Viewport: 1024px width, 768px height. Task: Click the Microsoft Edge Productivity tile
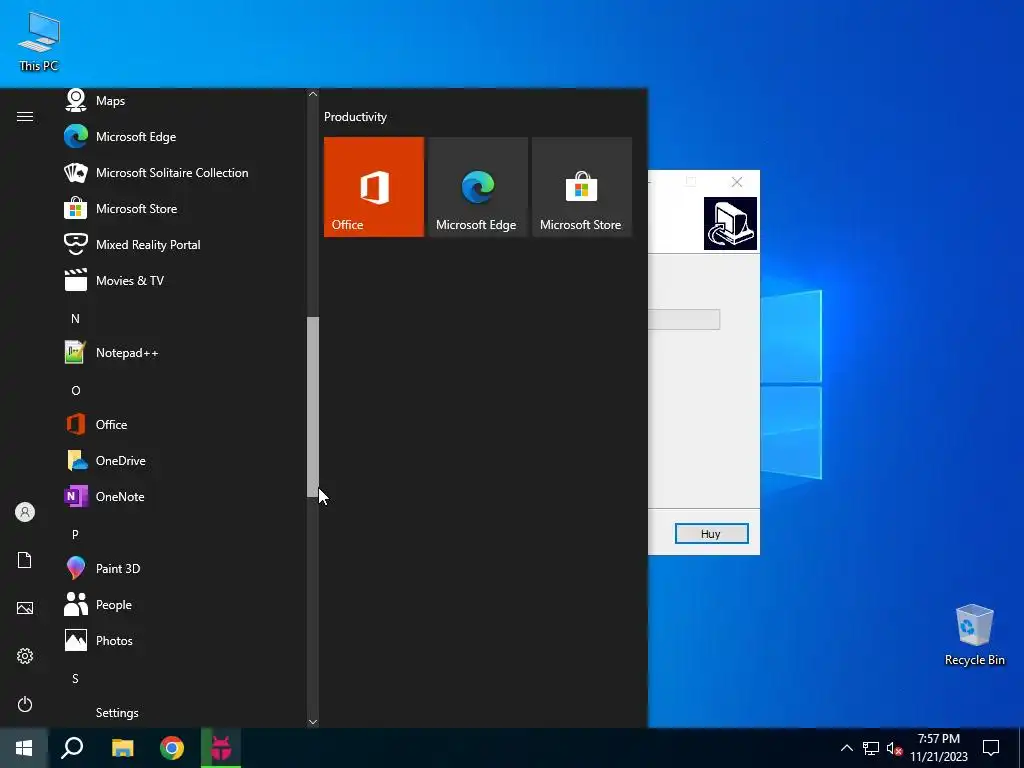coord(477,187)
